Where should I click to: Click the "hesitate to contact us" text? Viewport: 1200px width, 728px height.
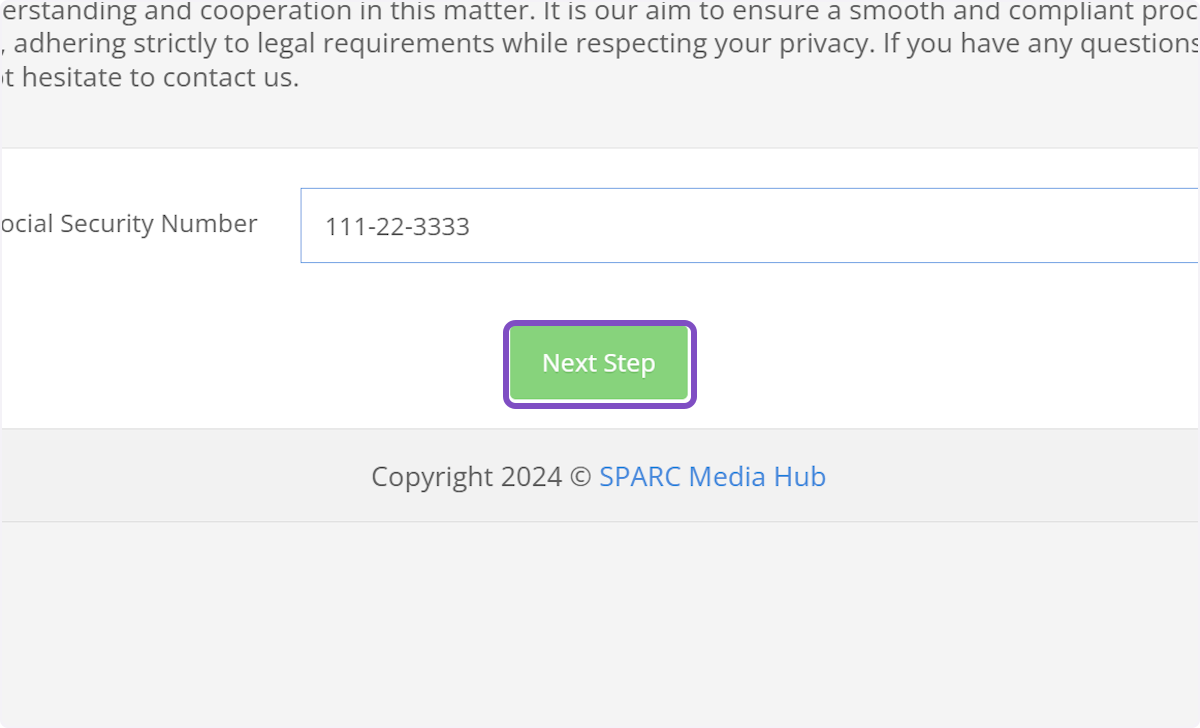click(x=160, y=78)
